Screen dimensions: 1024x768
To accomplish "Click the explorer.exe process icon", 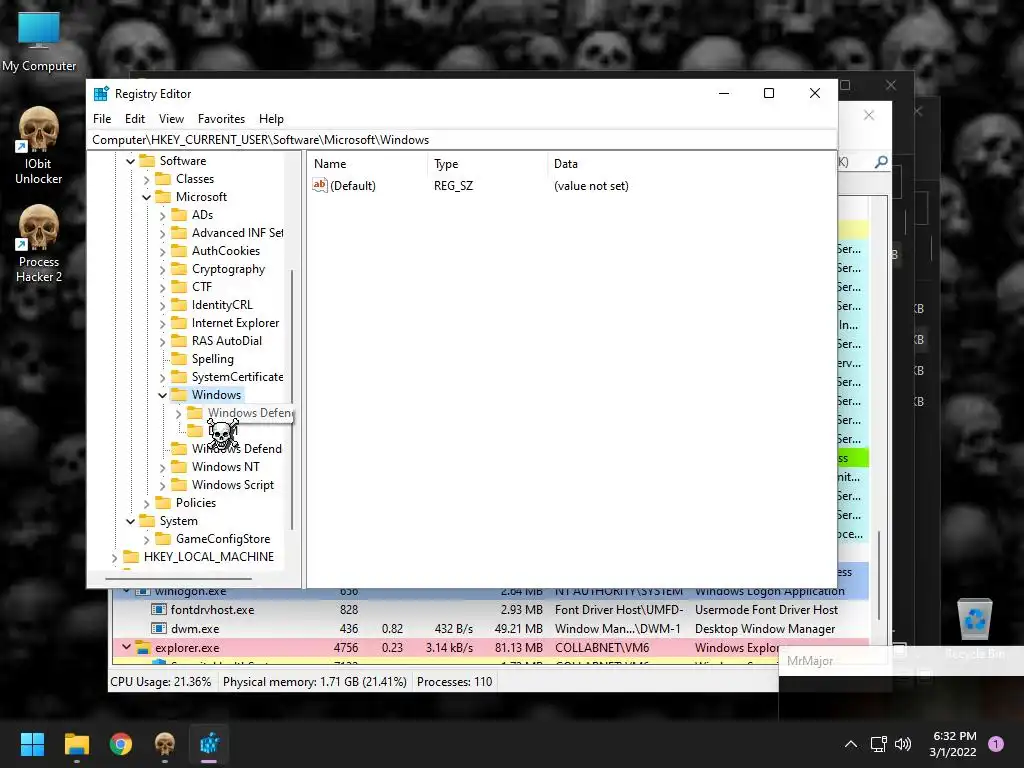I will [x=142, y=648].
